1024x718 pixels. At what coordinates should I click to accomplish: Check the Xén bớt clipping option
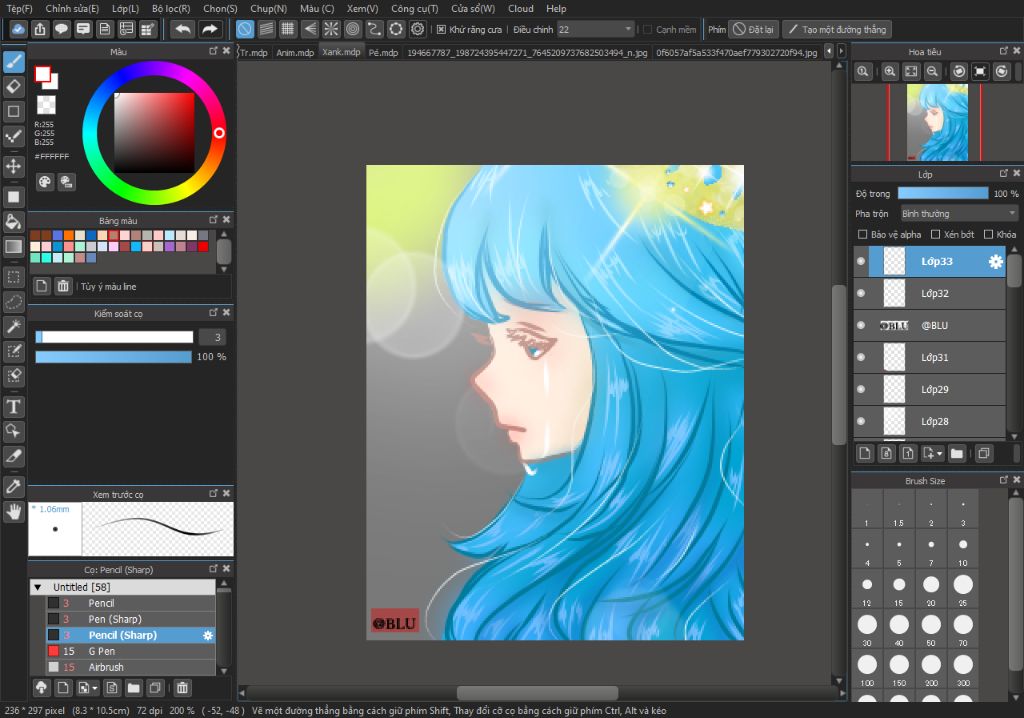click(935, 235)
